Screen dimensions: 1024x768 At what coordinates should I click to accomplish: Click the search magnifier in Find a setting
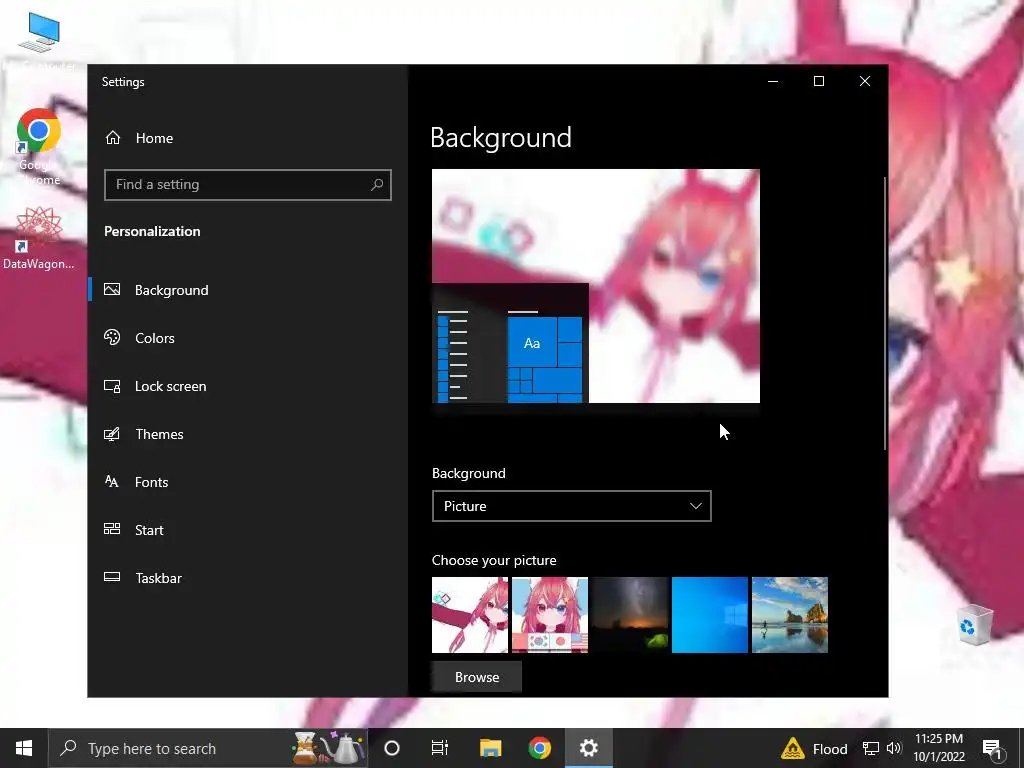(377, 185)
